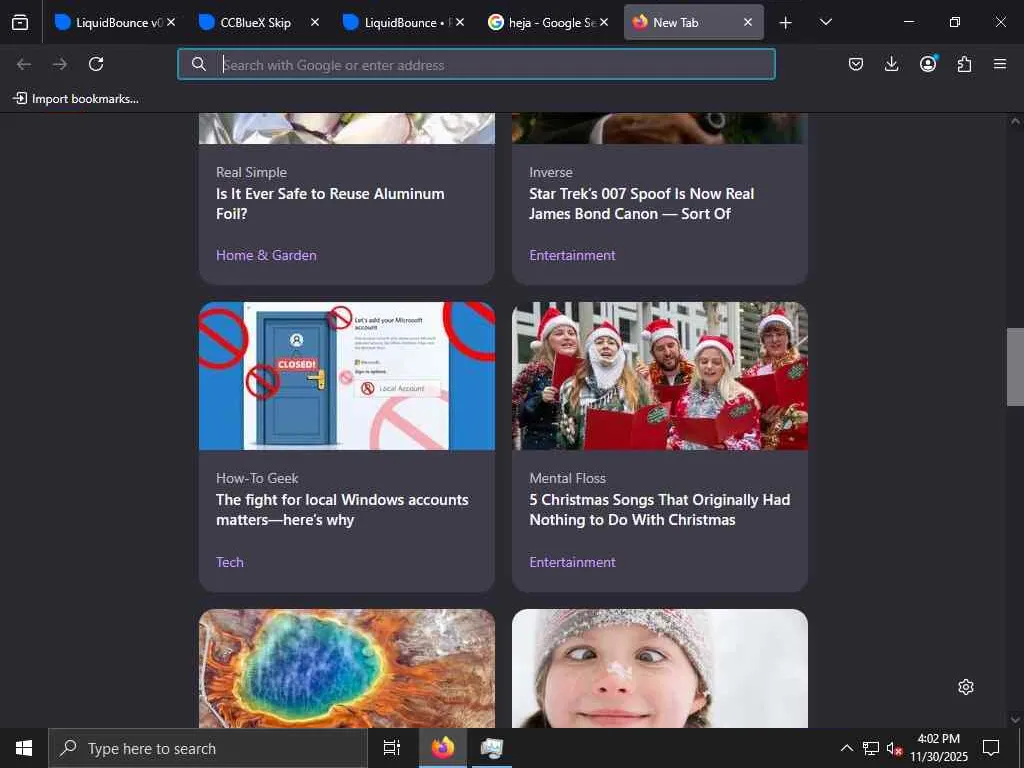This screenshot has height=768, width=1024.
Task: Go forward using the forward arrow
Action: click(x=60, y=64)
